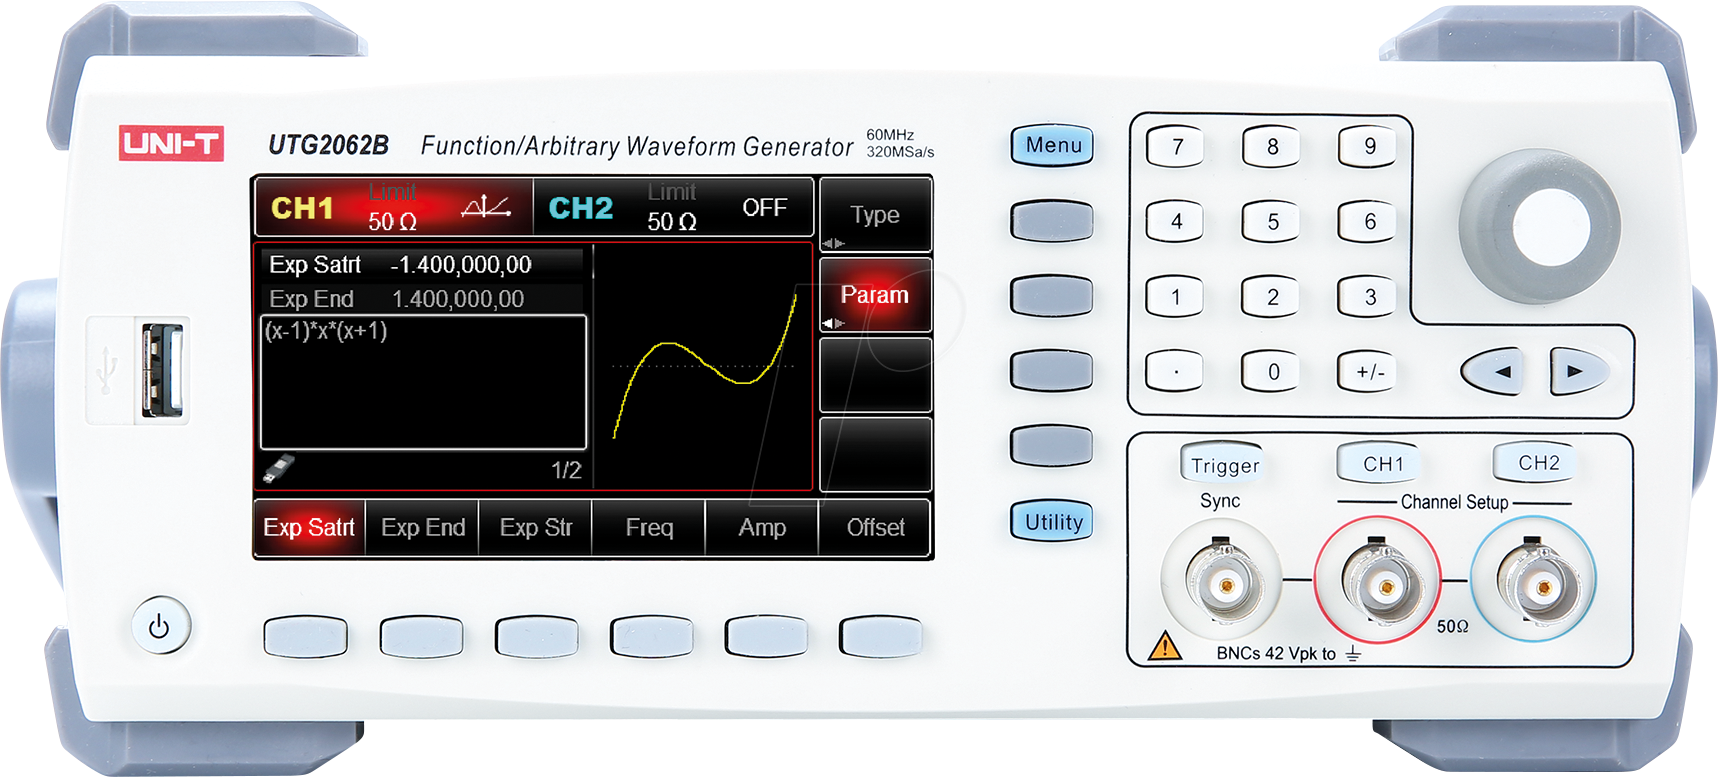
Task: Click numeric key 4
Action: 1175,222
